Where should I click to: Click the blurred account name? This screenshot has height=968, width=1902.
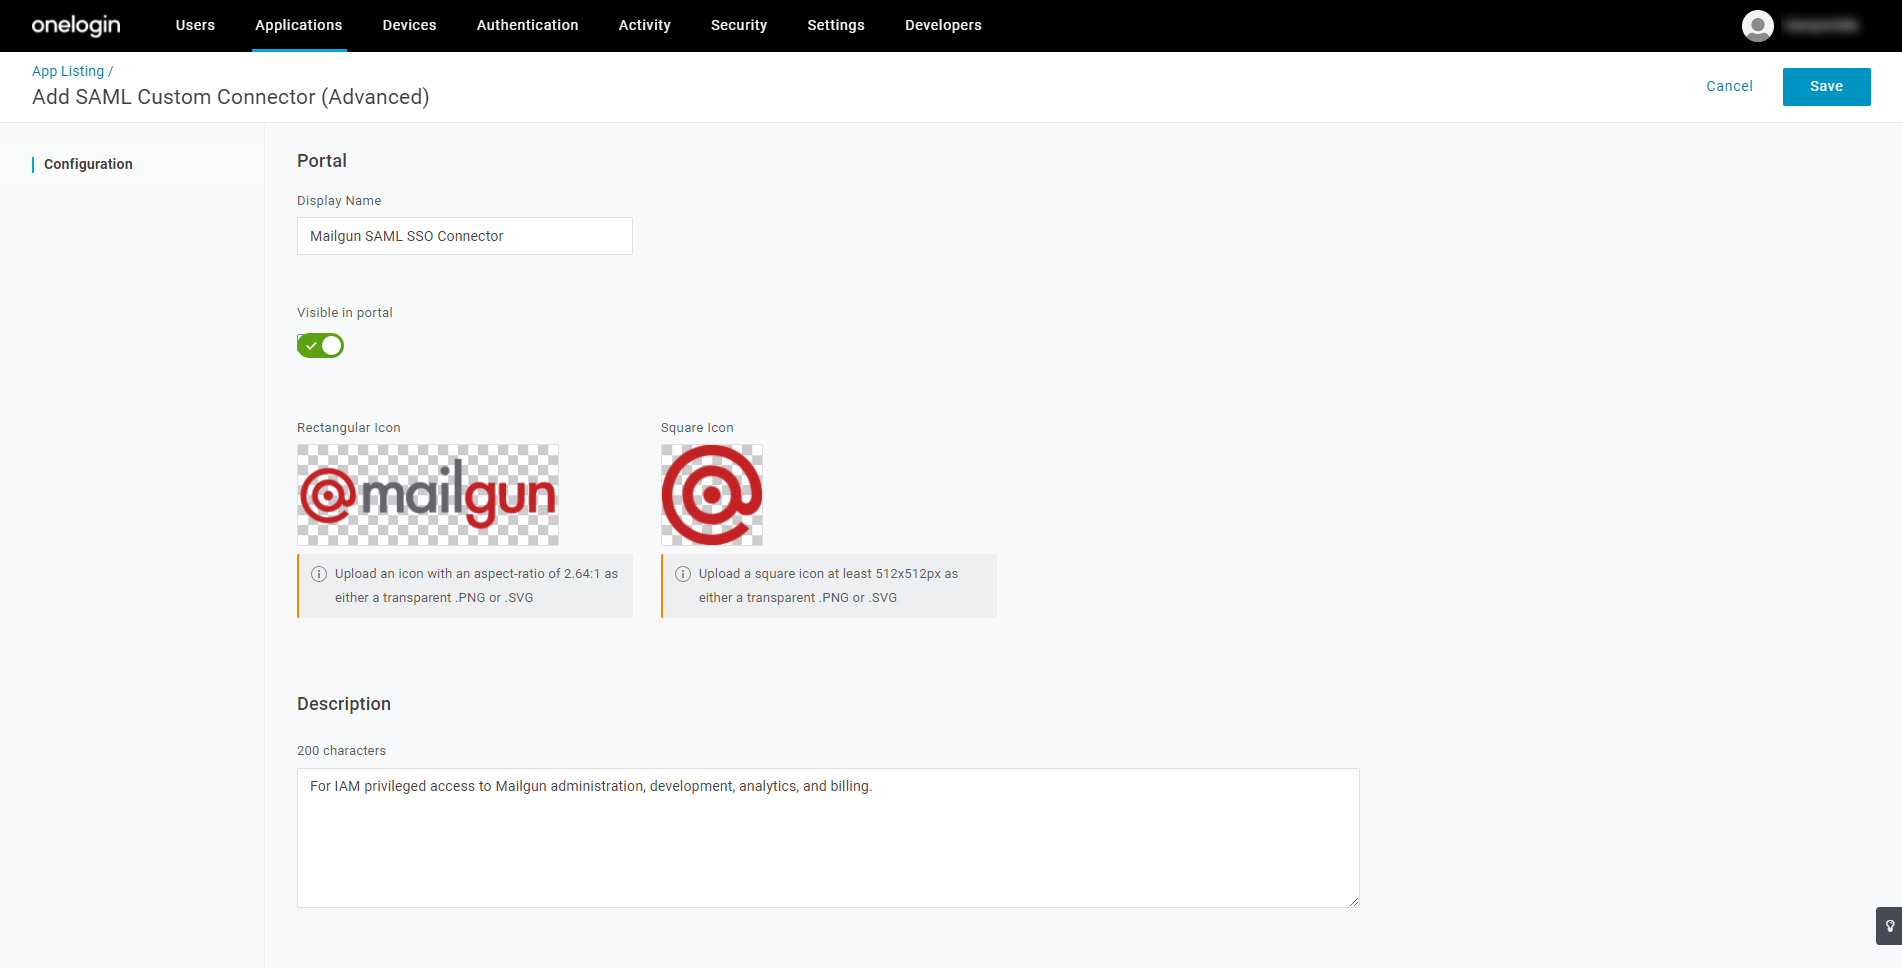click(x=1822, y=25)
